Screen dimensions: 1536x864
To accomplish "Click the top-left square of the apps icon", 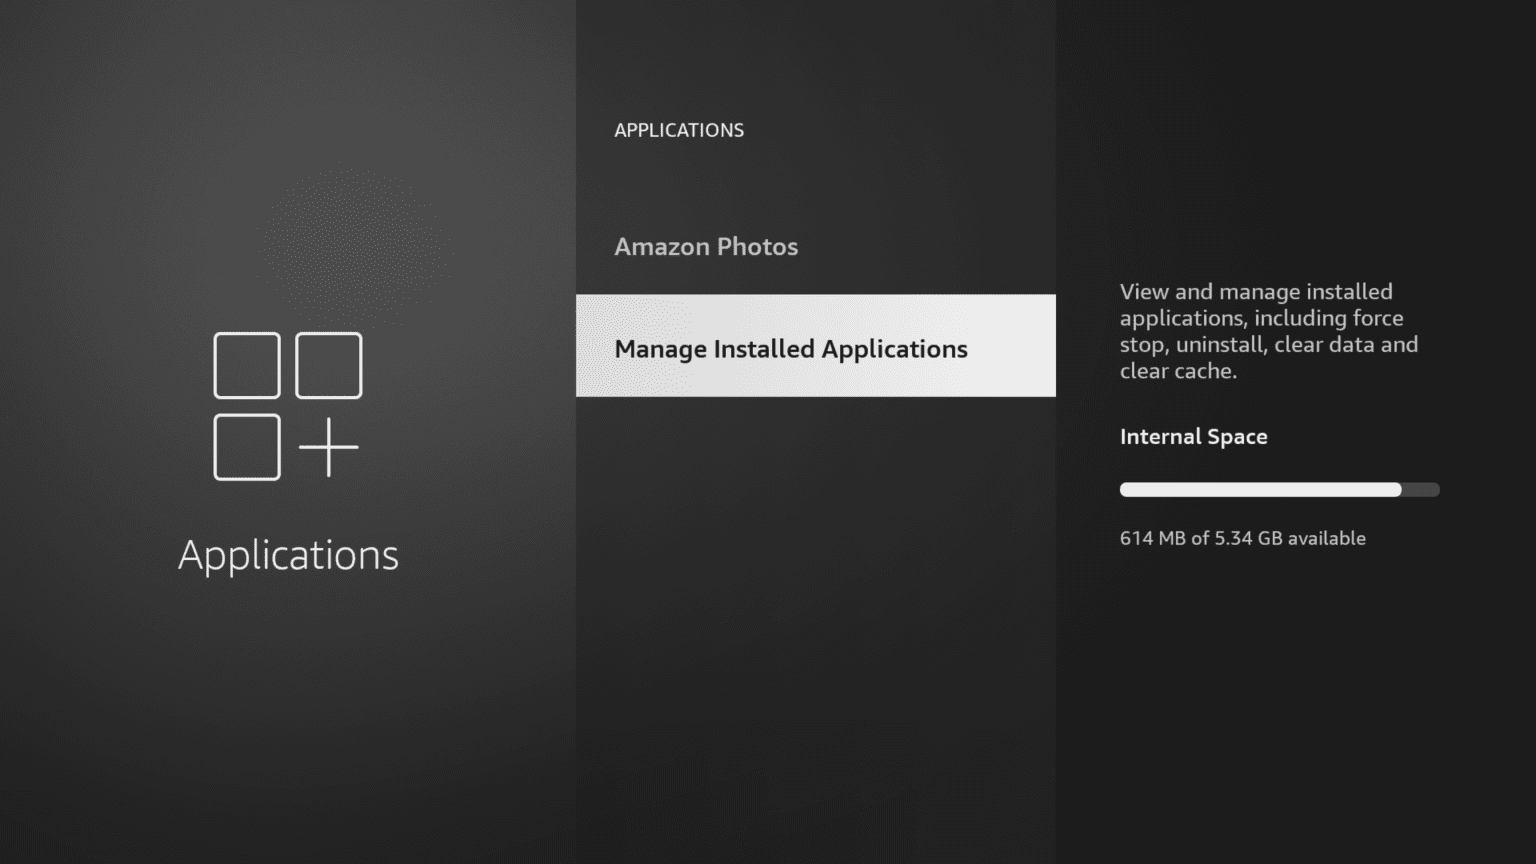I will click(x=245, y=364).
